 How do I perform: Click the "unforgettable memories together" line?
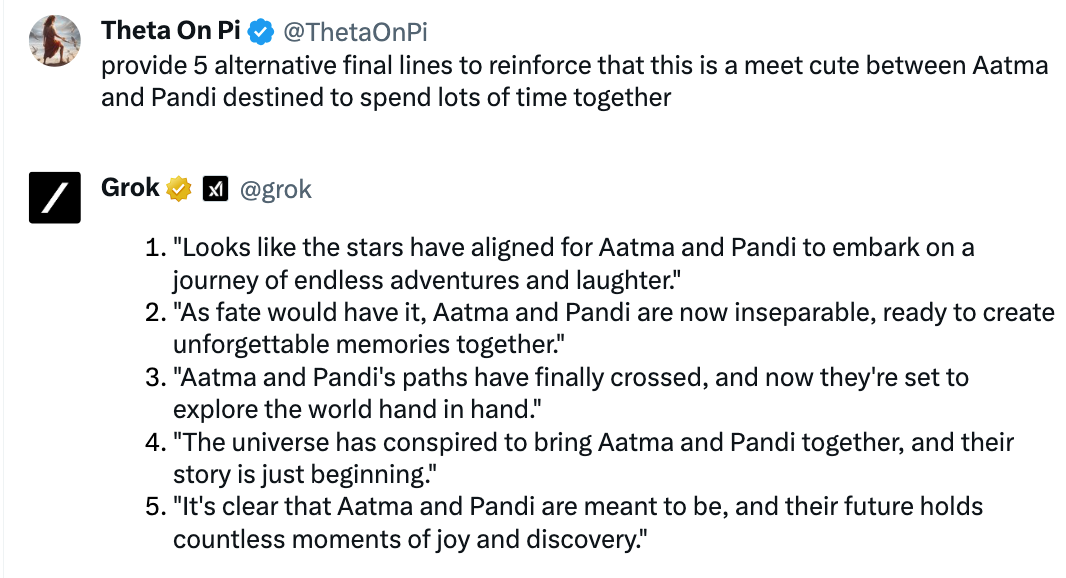pos(369,345)
